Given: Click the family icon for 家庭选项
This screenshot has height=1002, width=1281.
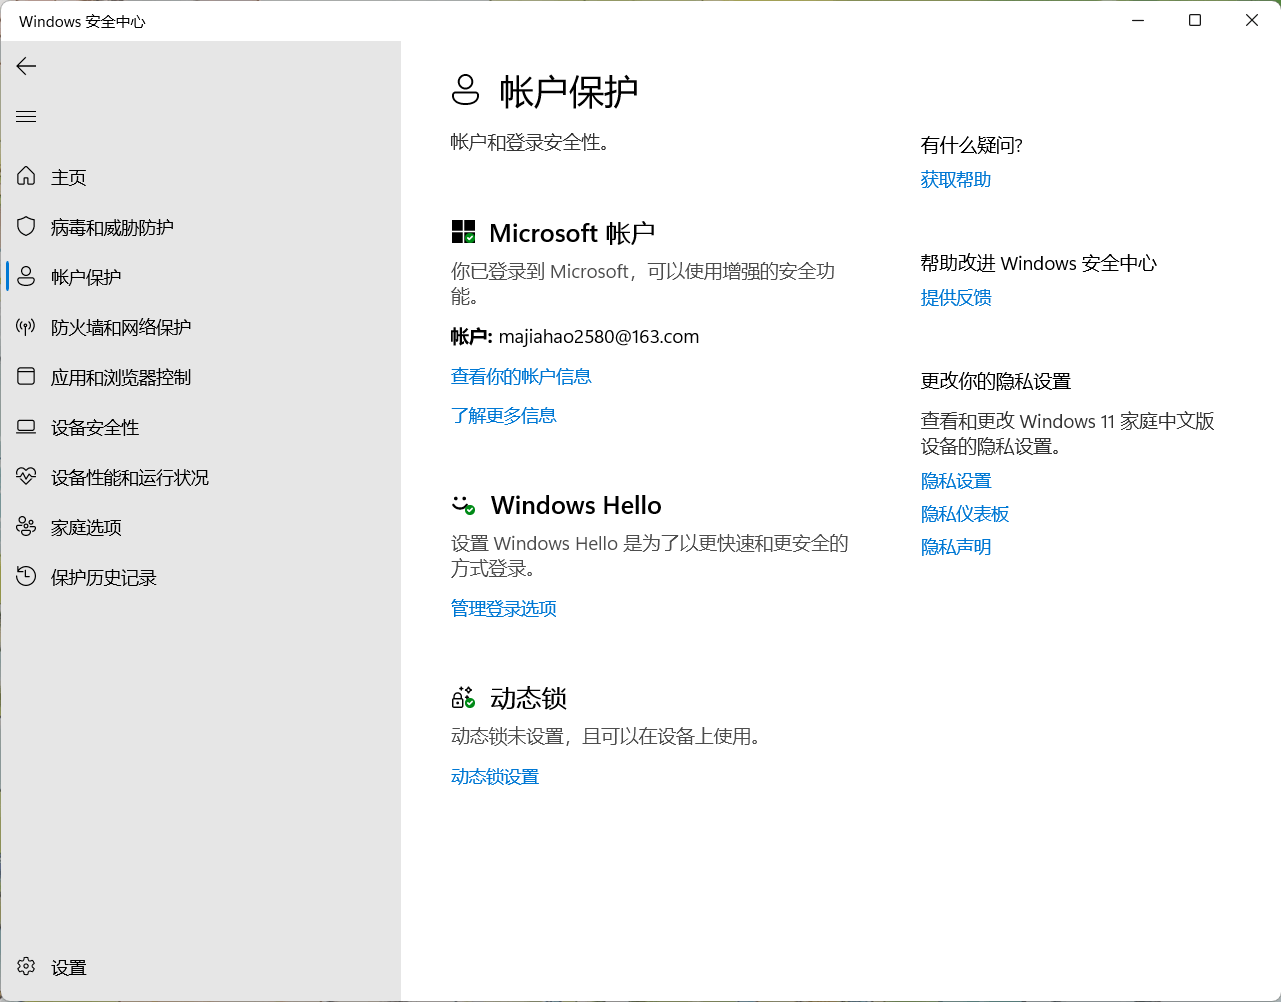Looking at the screenshot, I should (x=27, y=527).
